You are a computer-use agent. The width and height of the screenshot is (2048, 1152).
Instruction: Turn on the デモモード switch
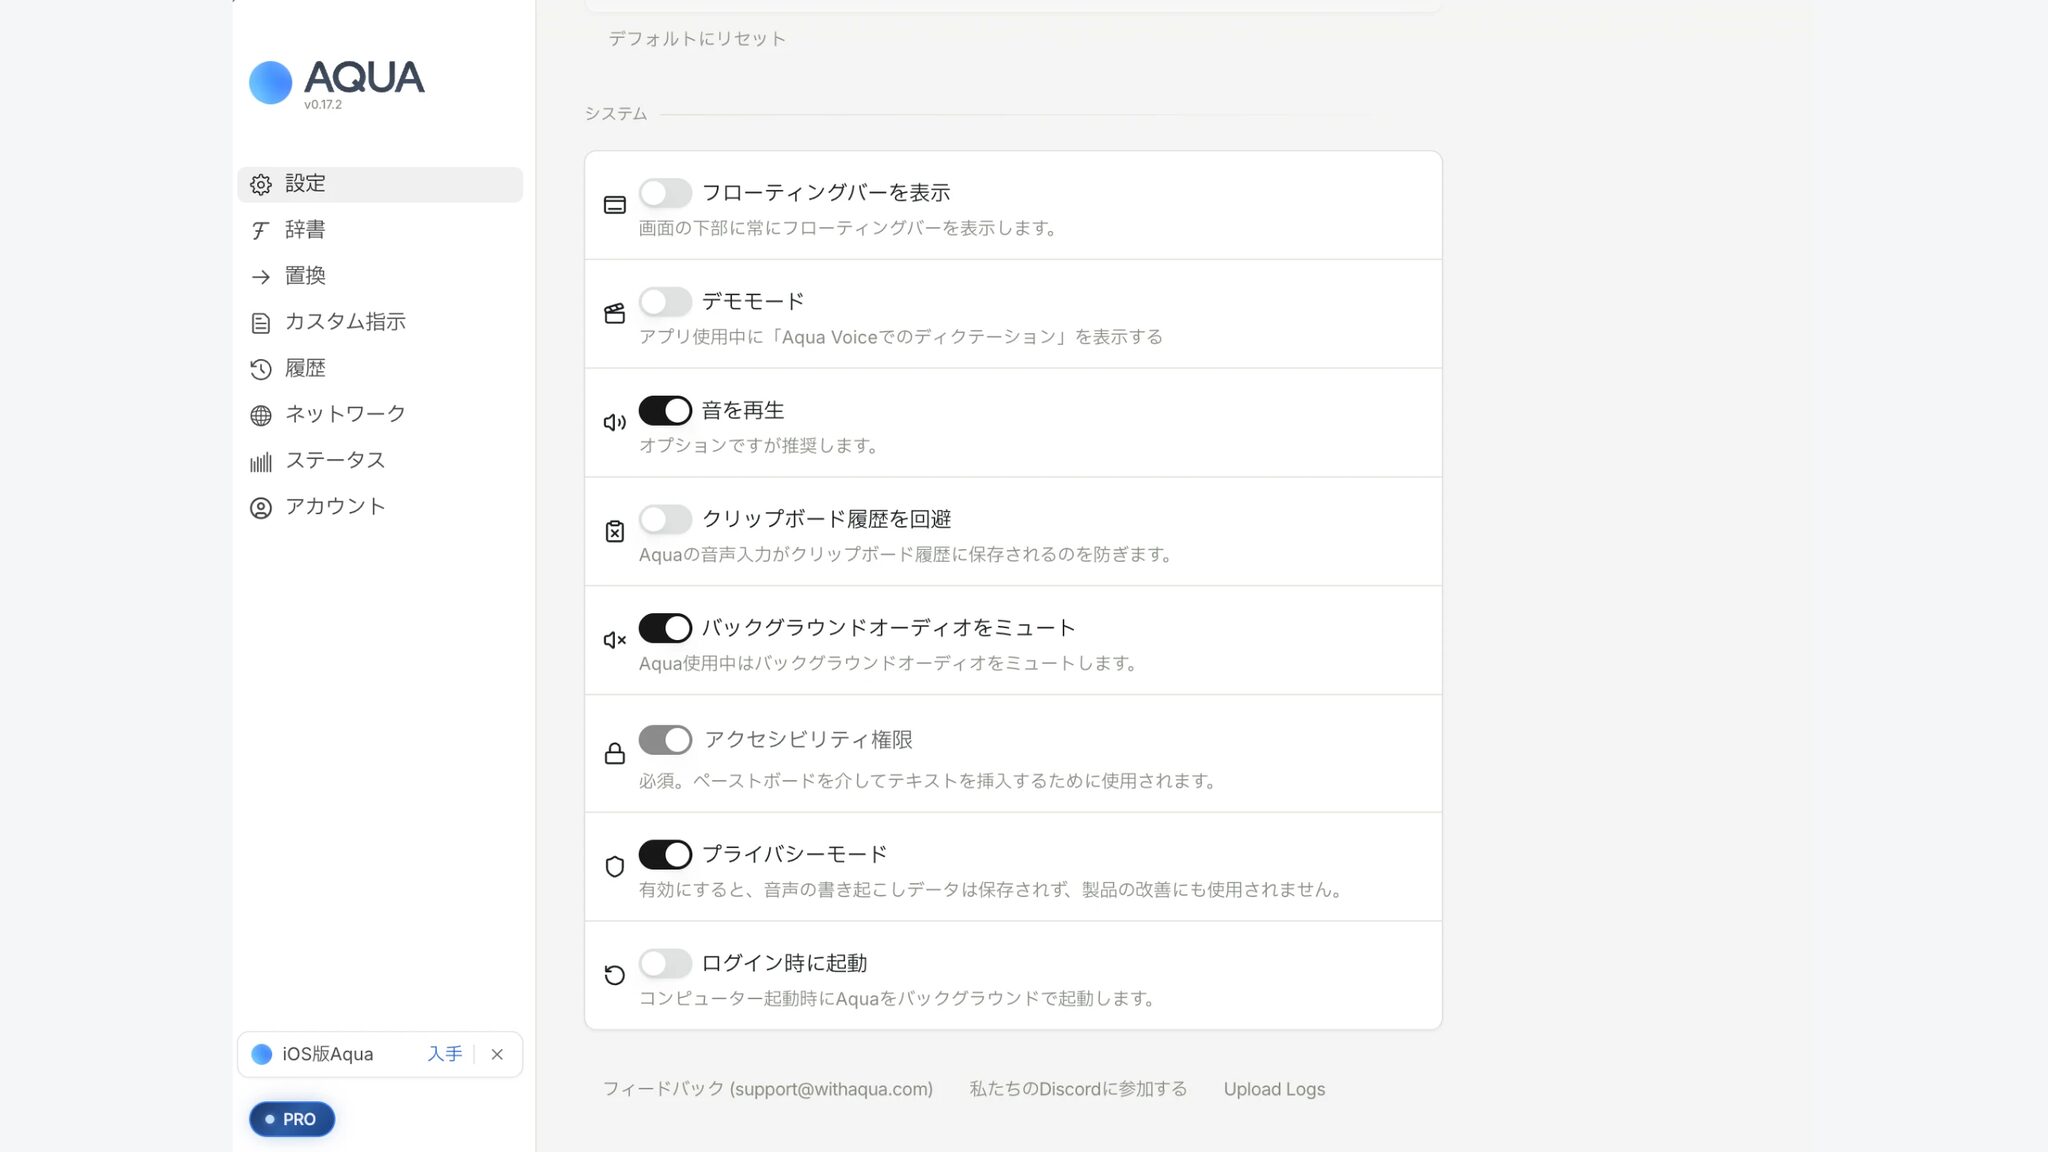(665, 301)
